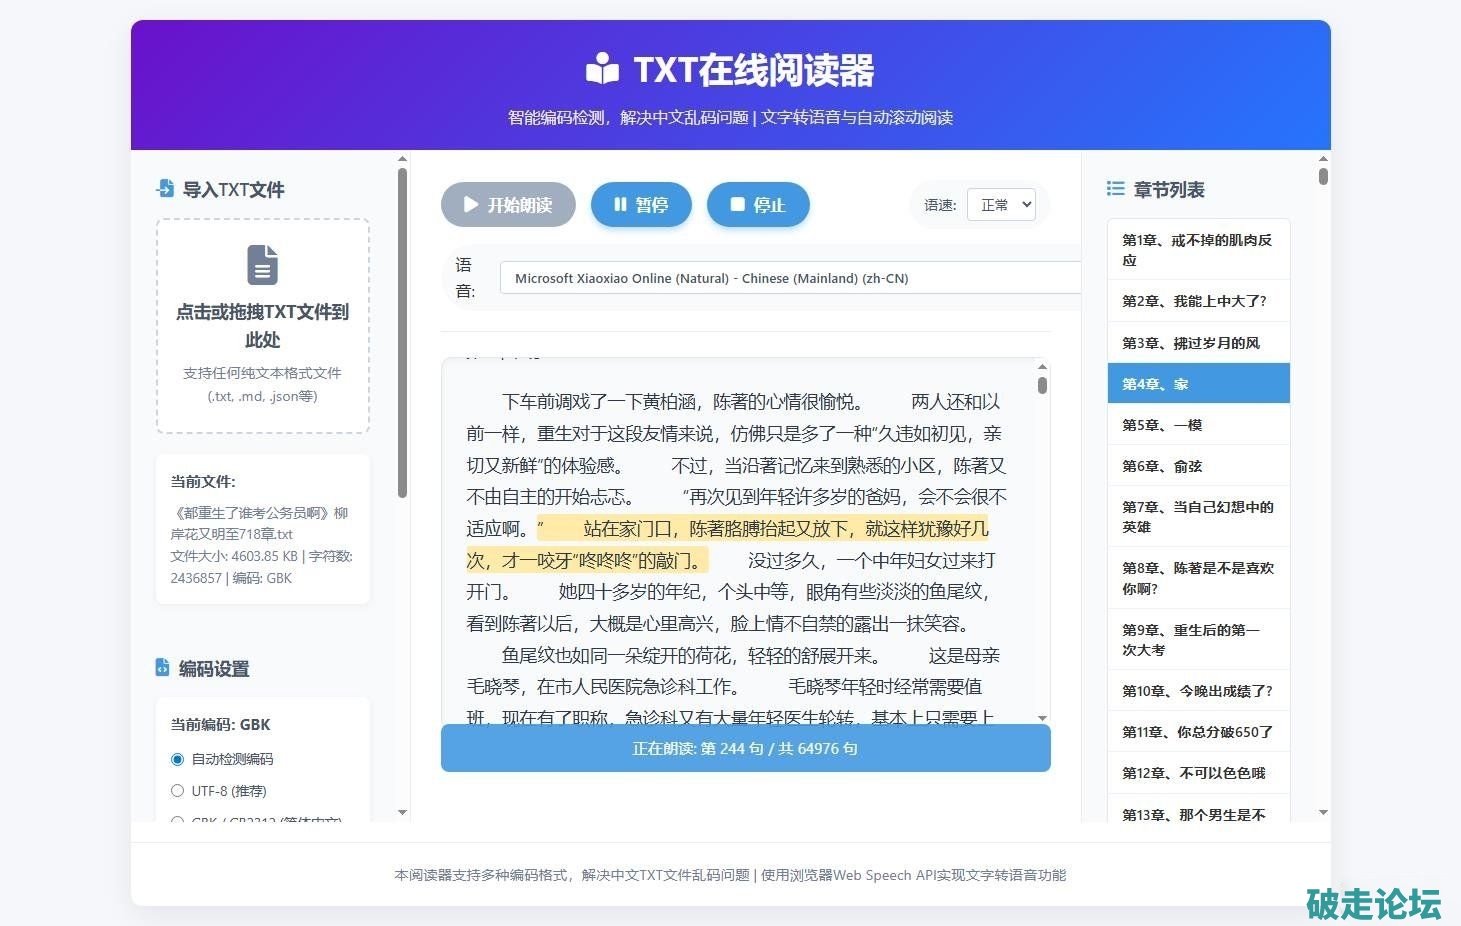The height and width of the screenshot is (926, 1461).
Task: Open chapter 第1章、戒不掉的肌肉反应
Action: [1198, 250]
